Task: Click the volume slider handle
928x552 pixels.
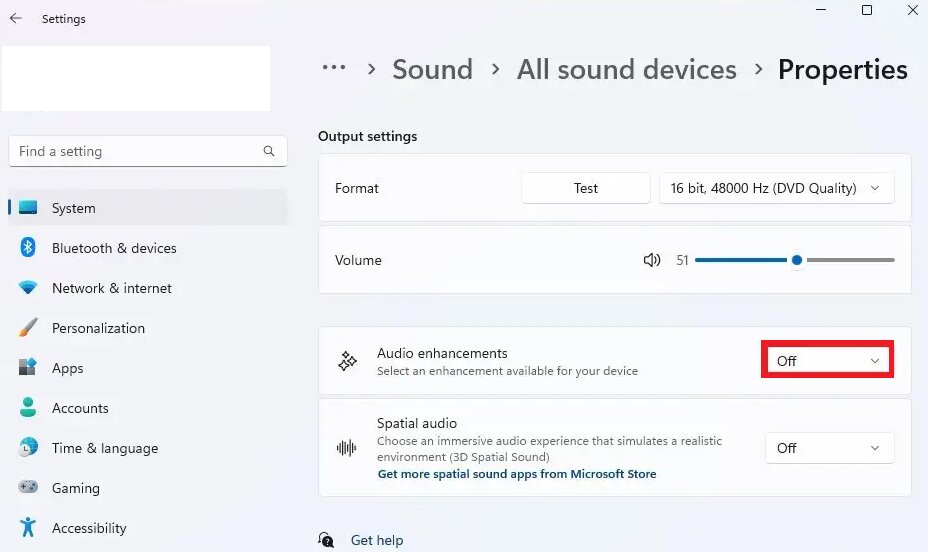Action: click(x=797, y=260)
